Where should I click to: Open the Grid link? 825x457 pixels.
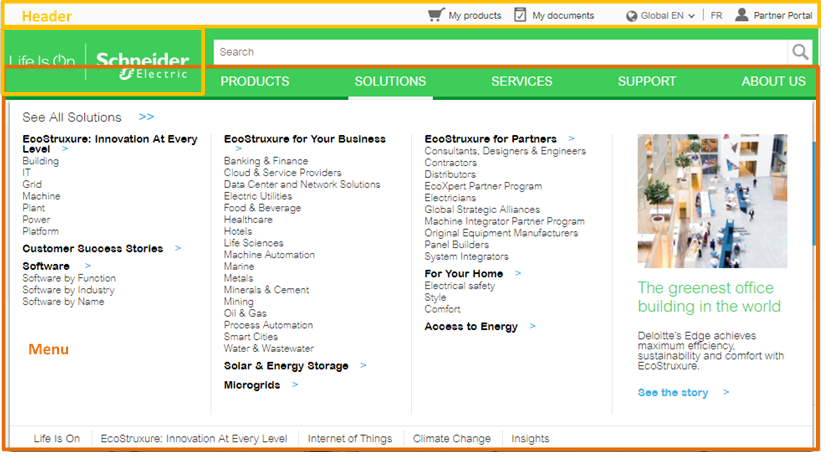coord(32,185)
